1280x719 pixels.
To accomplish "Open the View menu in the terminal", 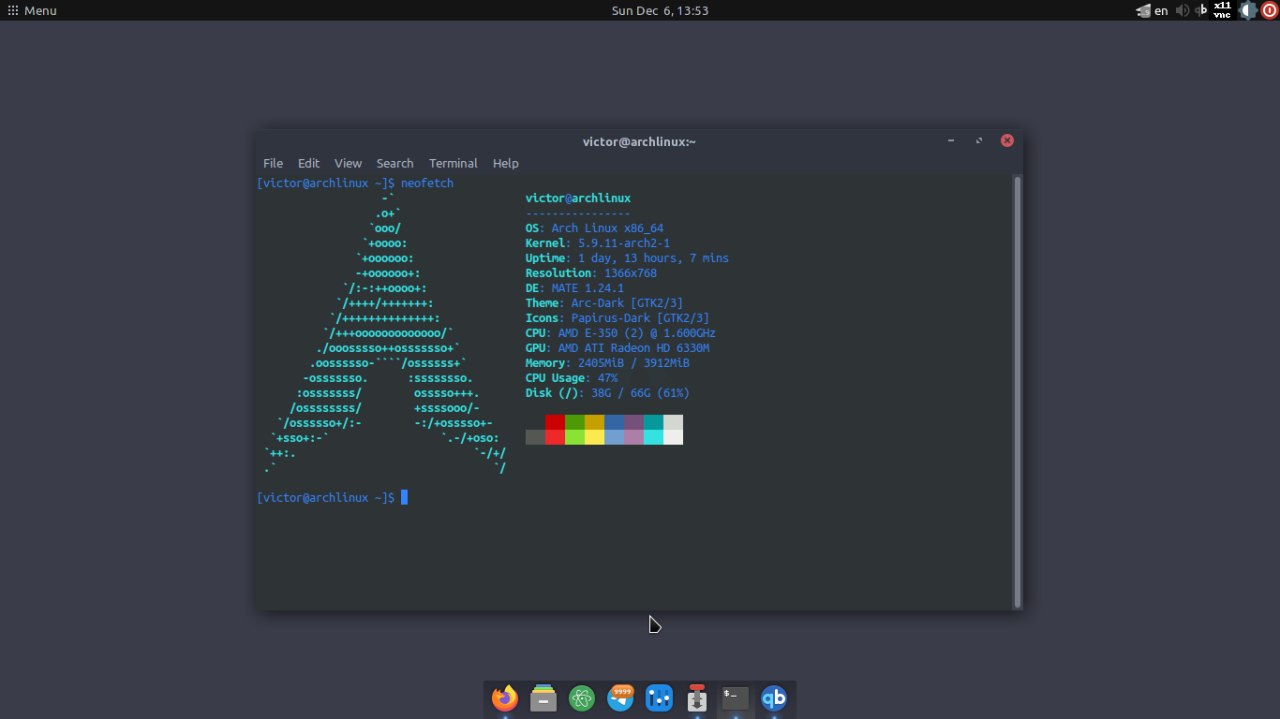I will (x=348, y=163).
